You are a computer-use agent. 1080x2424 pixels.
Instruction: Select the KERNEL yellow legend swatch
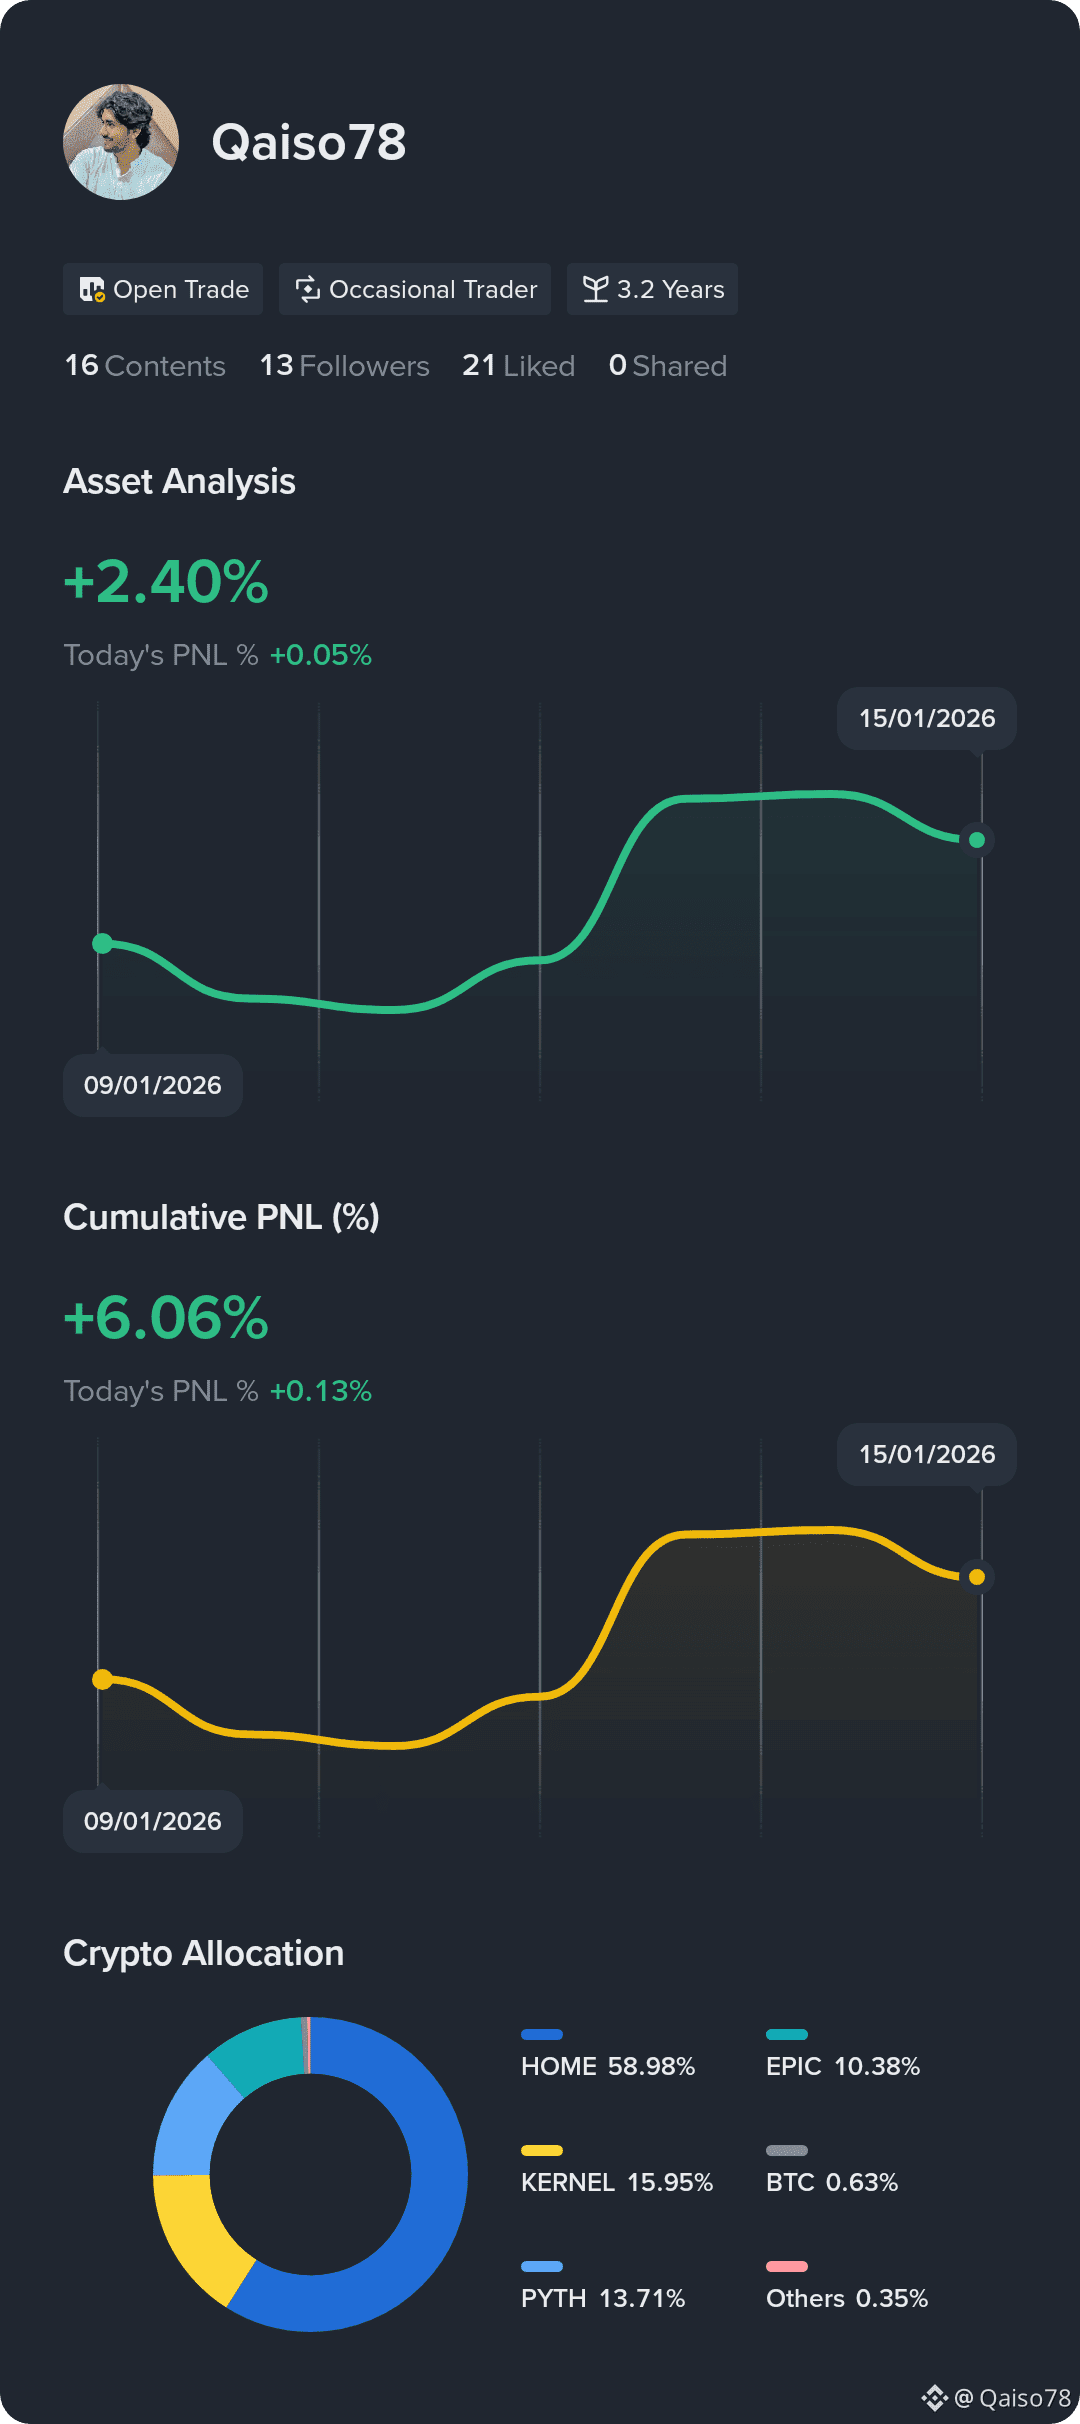[x=542, y=2150]
